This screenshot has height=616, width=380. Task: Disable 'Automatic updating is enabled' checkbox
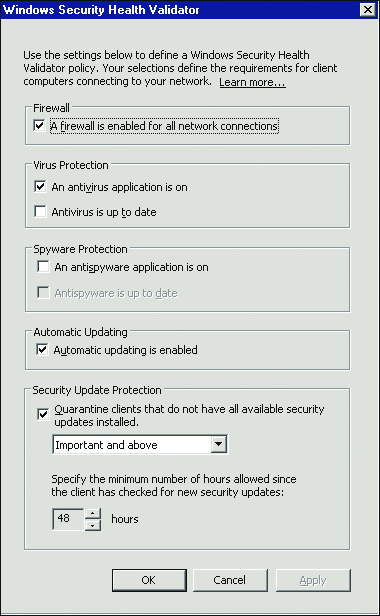click(42, 349)
